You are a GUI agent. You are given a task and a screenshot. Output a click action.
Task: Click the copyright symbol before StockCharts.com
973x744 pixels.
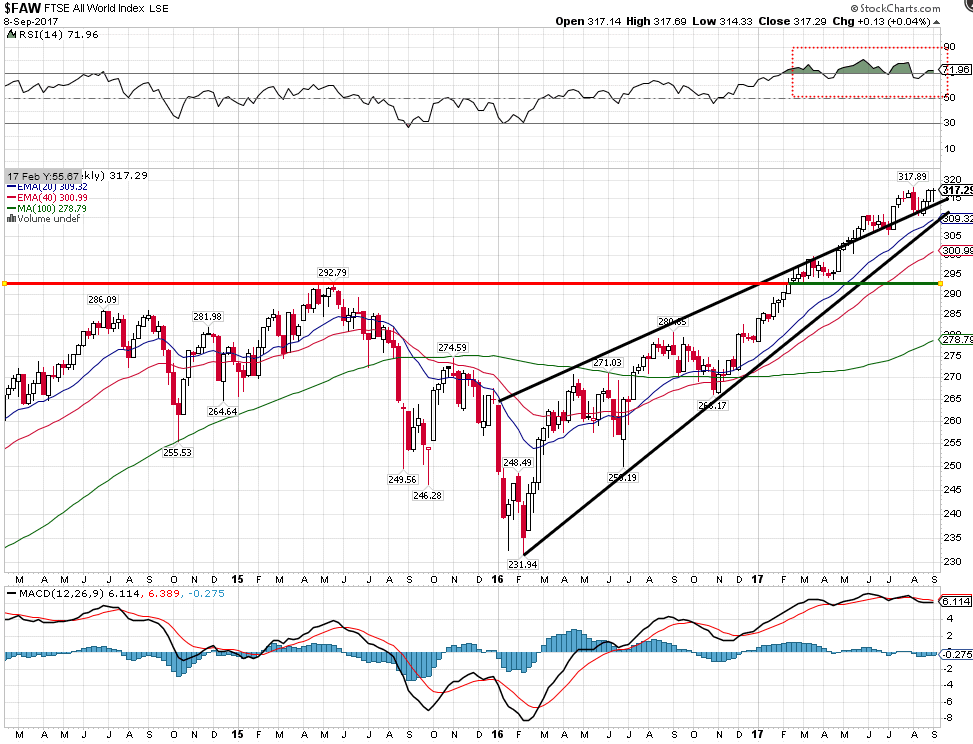tap(854, 8)
